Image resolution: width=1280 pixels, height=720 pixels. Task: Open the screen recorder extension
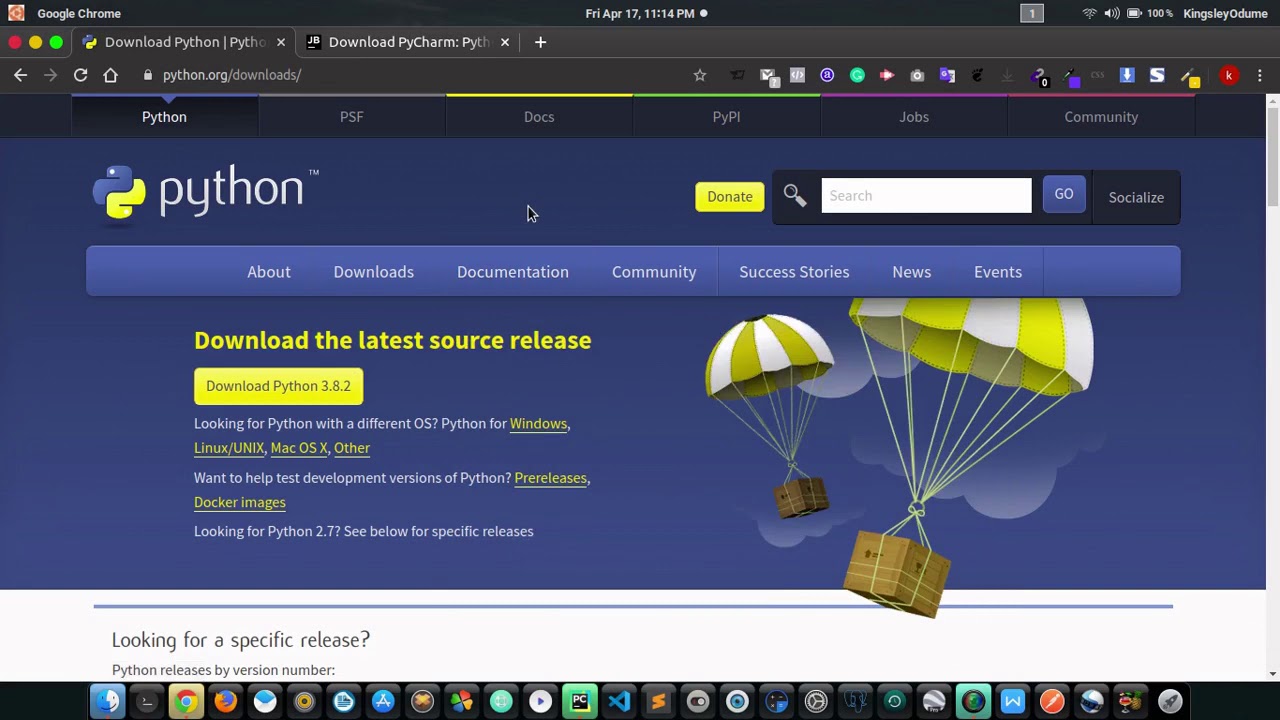pyautogui.click(x=887, y=75)
